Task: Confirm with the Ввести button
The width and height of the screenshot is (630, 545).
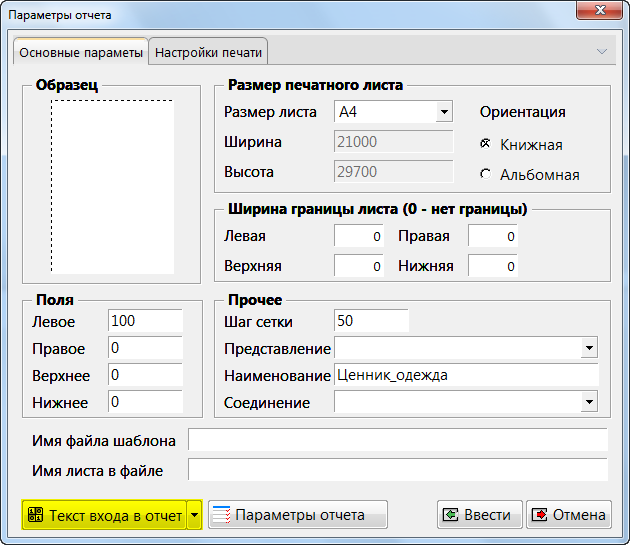Action: tap(480, 514)
